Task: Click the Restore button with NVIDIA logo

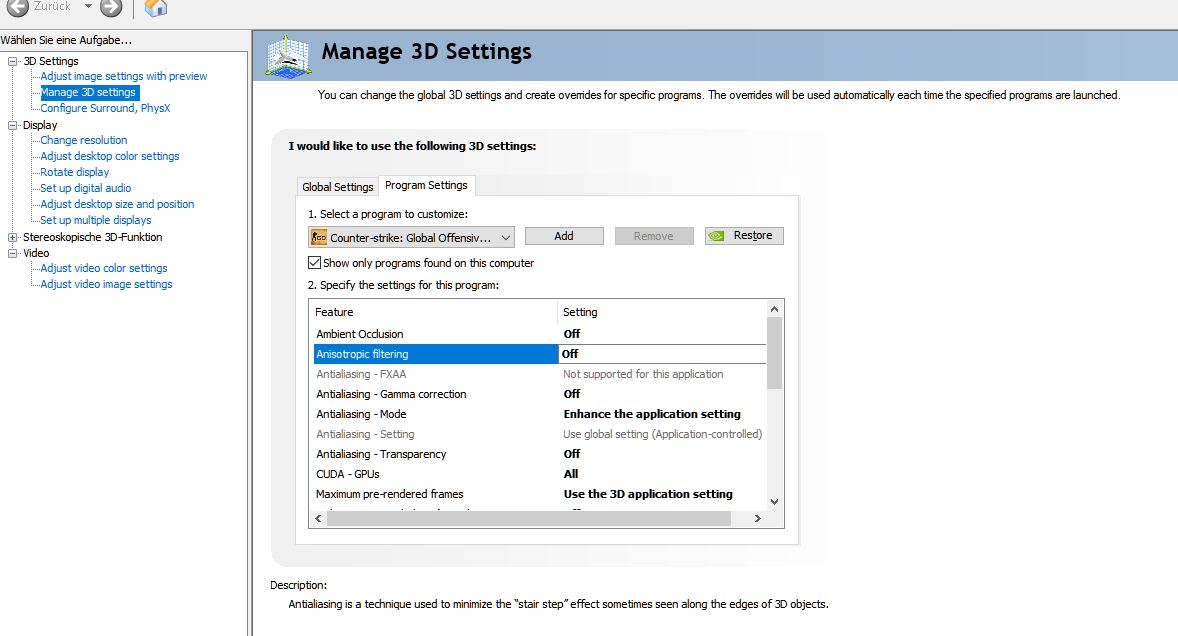Action: [744, 236]
